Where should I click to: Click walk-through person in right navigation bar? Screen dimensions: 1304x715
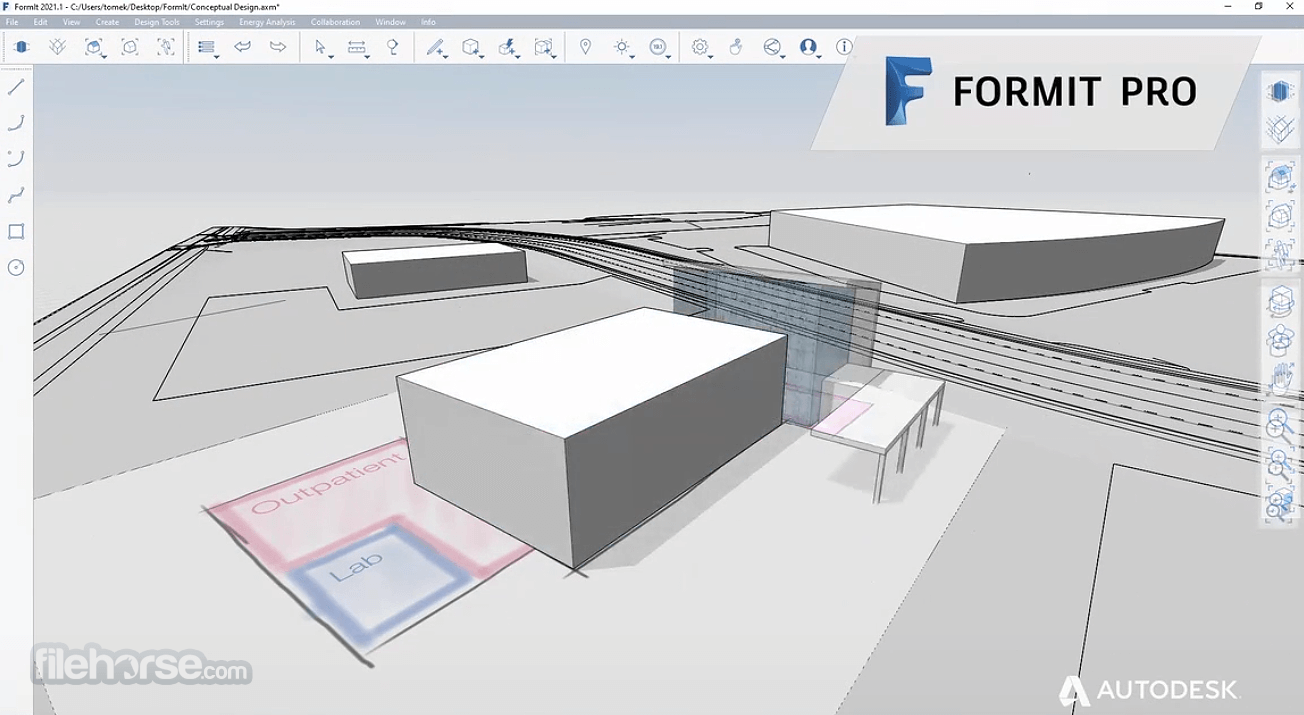[1279, 253]
